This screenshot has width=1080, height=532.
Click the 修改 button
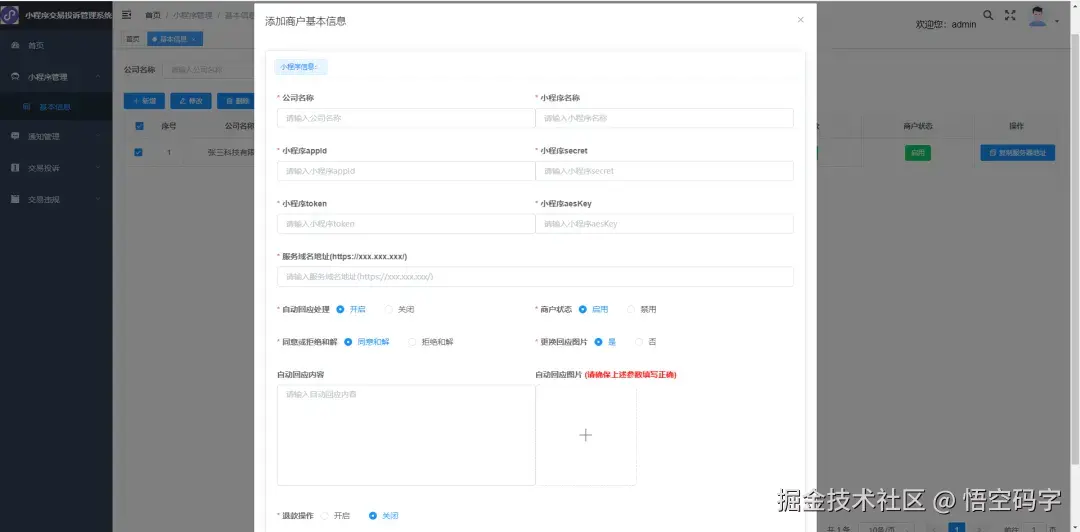(191, 101)
